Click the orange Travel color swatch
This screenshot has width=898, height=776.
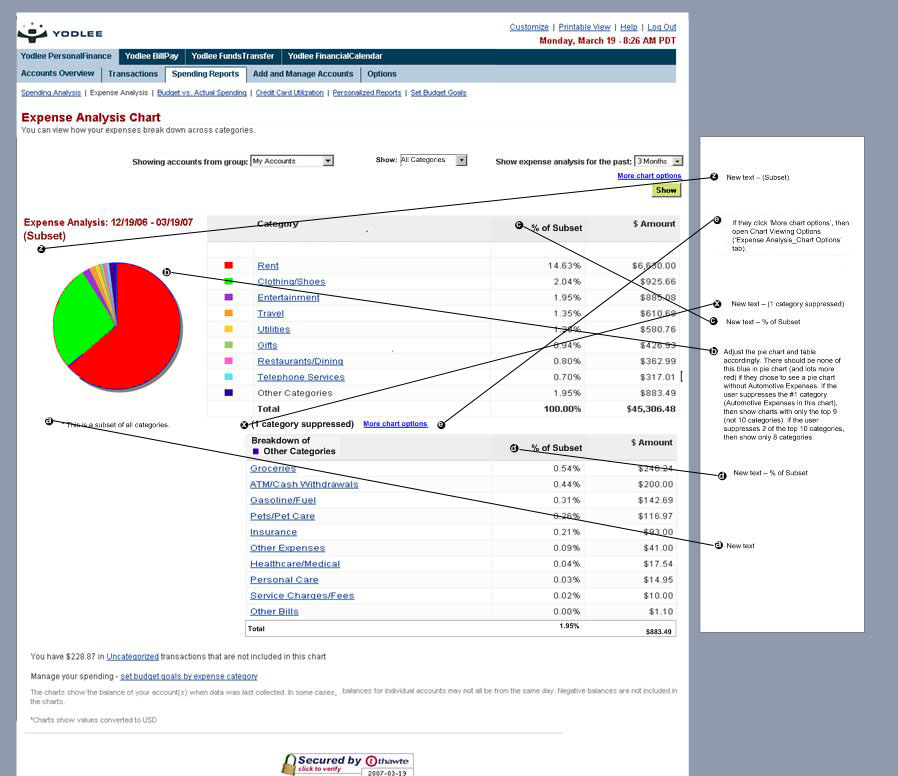pyautogui.click(x=229, y=313)
